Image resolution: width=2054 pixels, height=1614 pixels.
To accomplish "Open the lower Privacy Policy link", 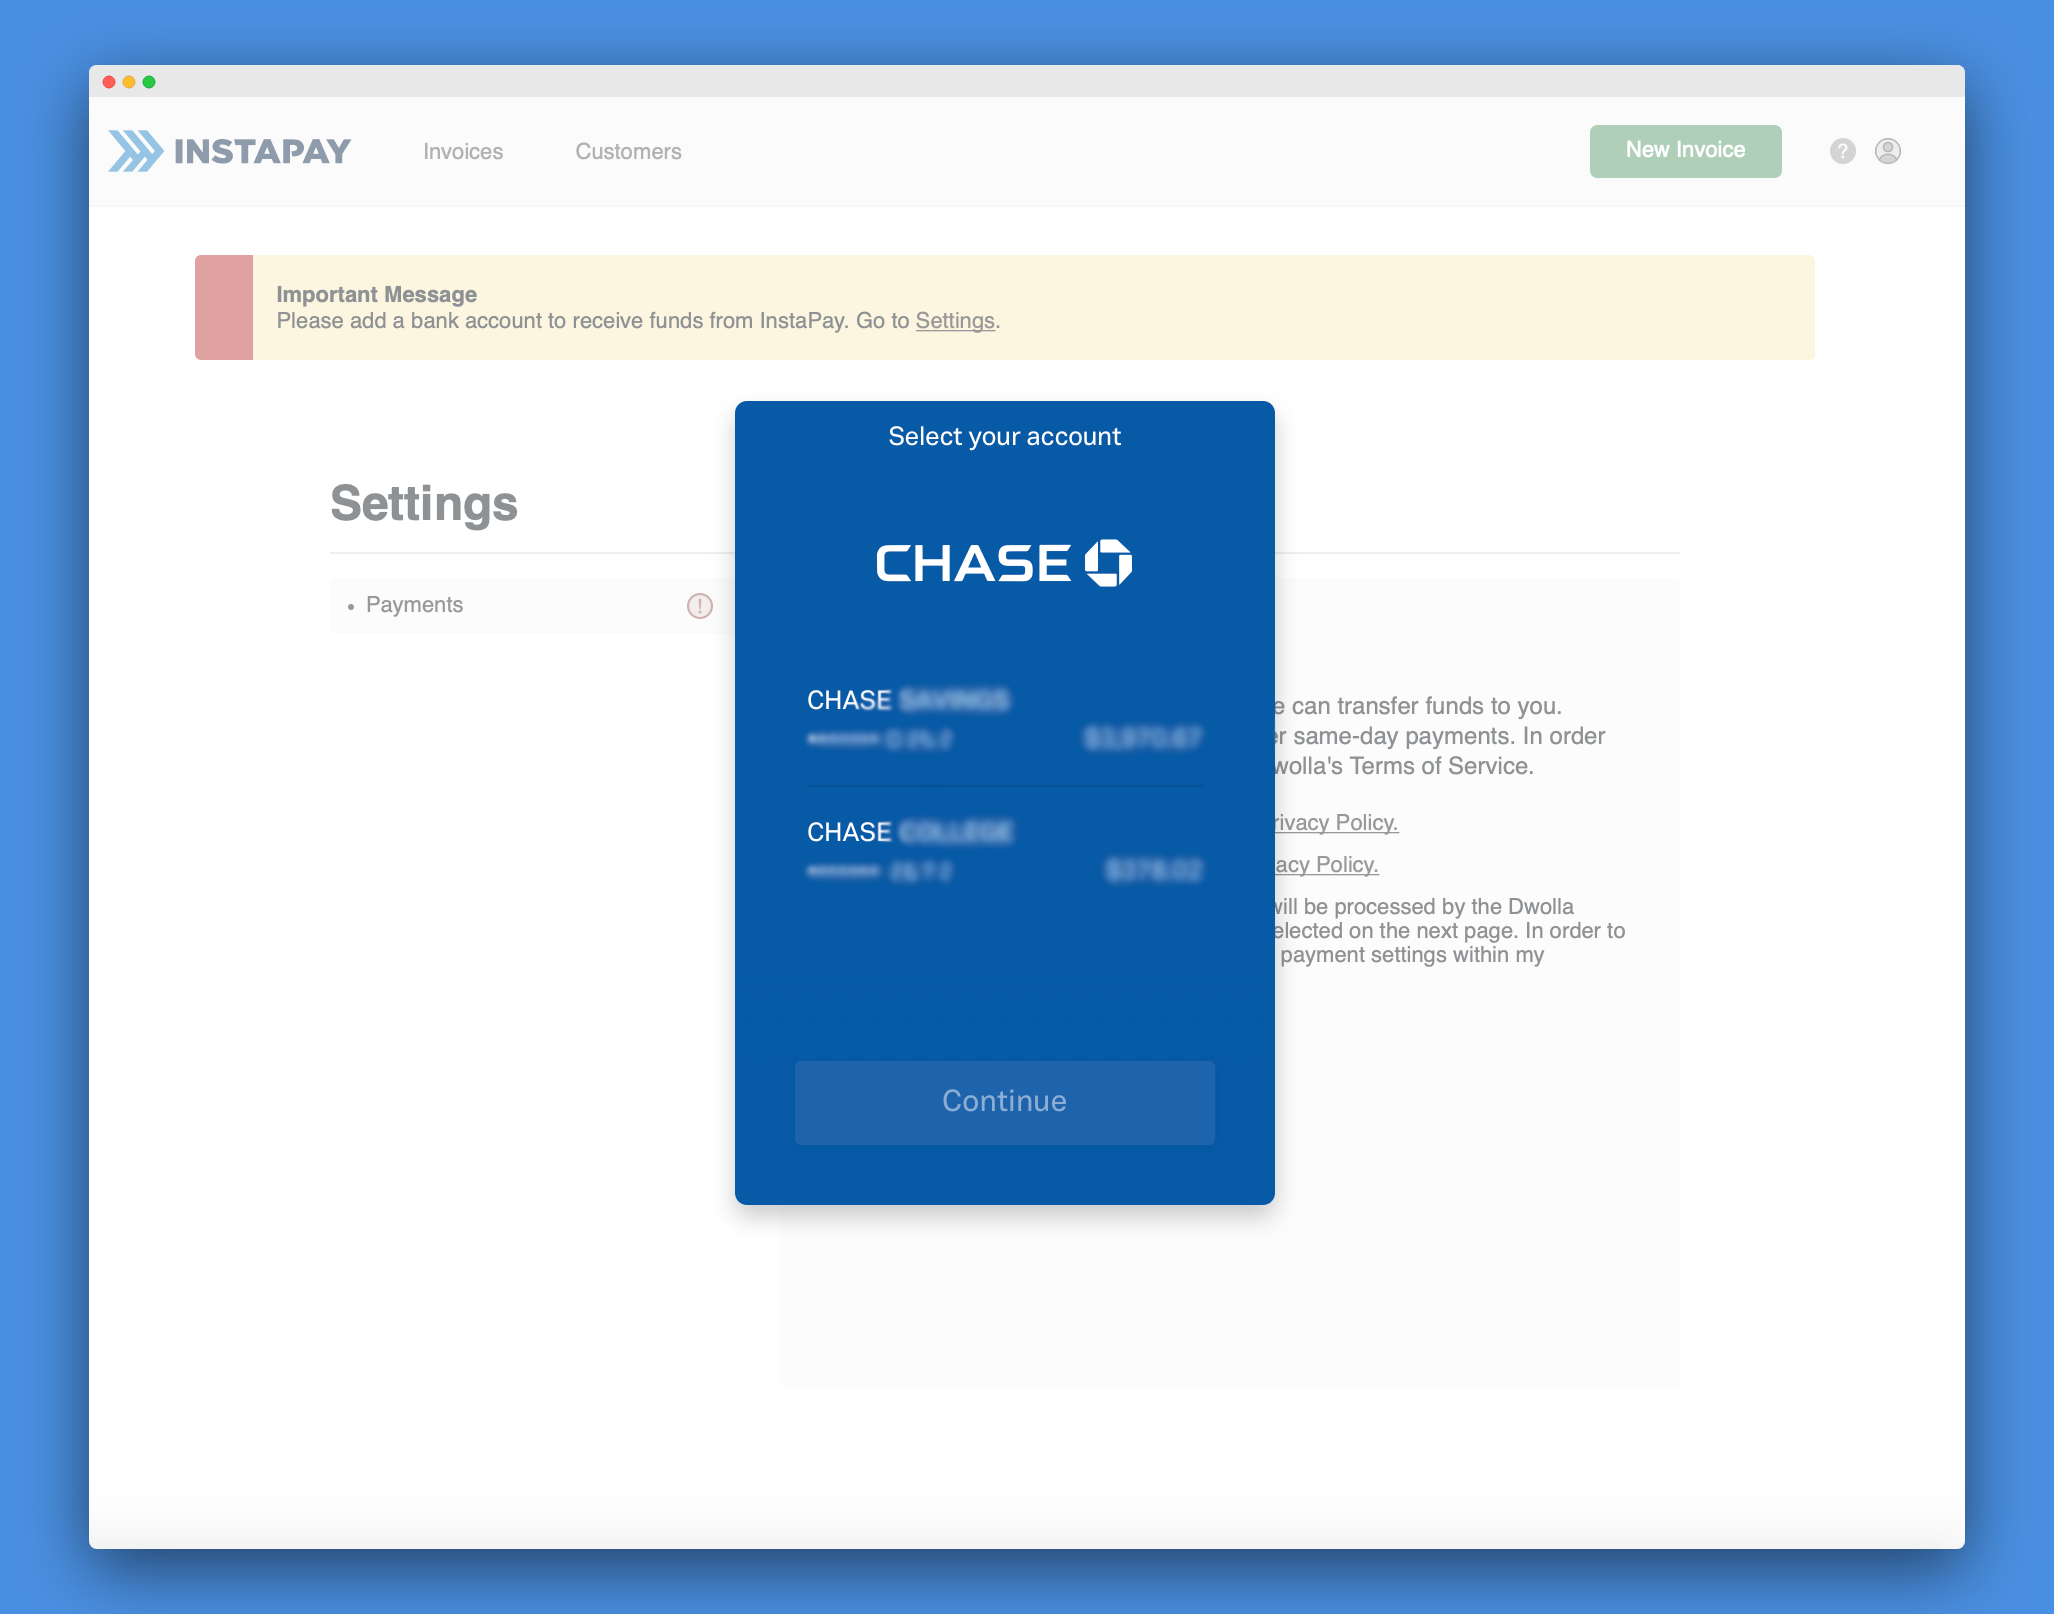I will pyautogui.click(x=1326, y=865).
